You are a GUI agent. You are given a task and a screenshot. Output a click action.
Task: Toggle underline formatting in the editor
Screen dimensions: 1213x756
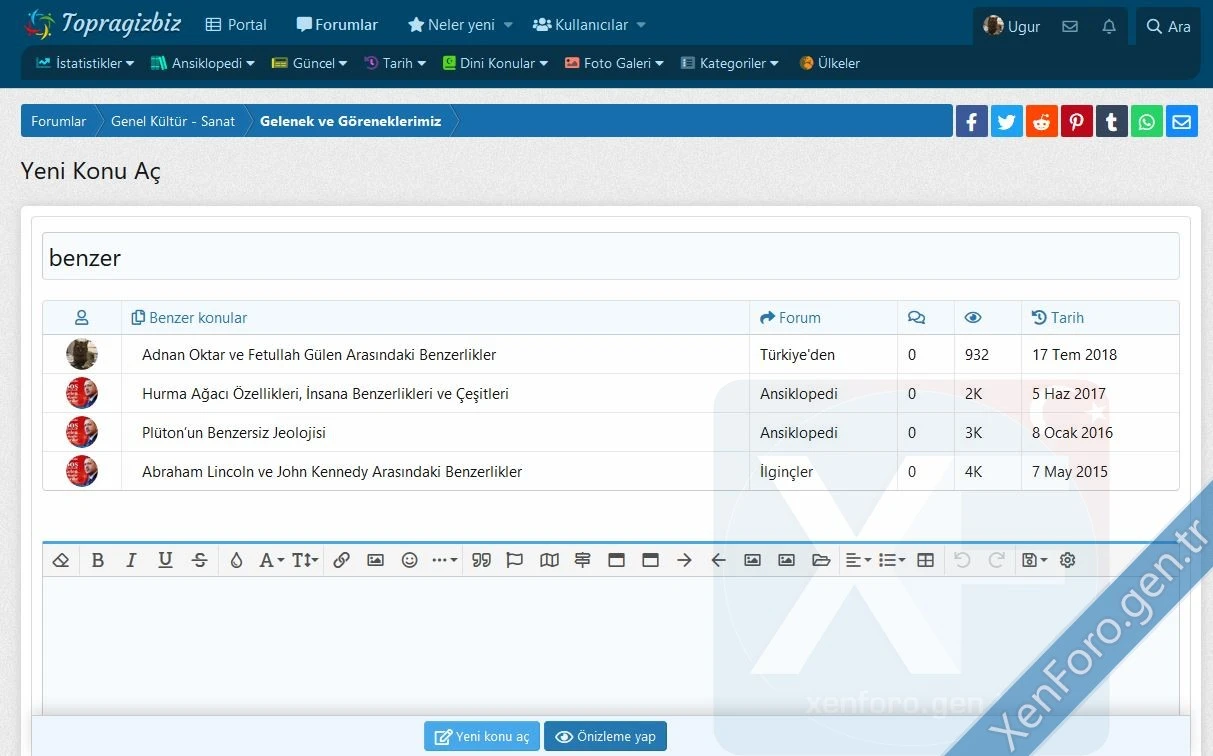165,560
